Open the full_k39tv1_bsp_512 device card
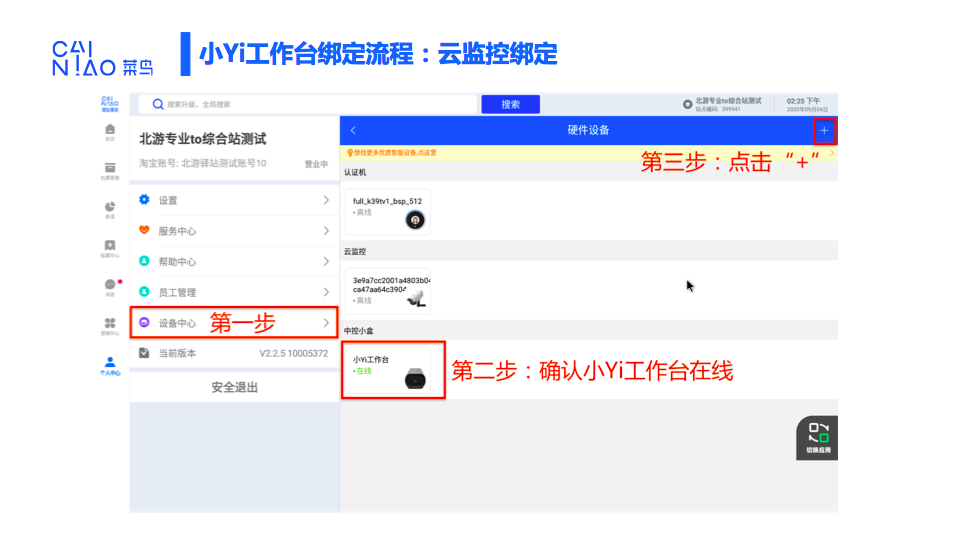 tap(388, 212)
